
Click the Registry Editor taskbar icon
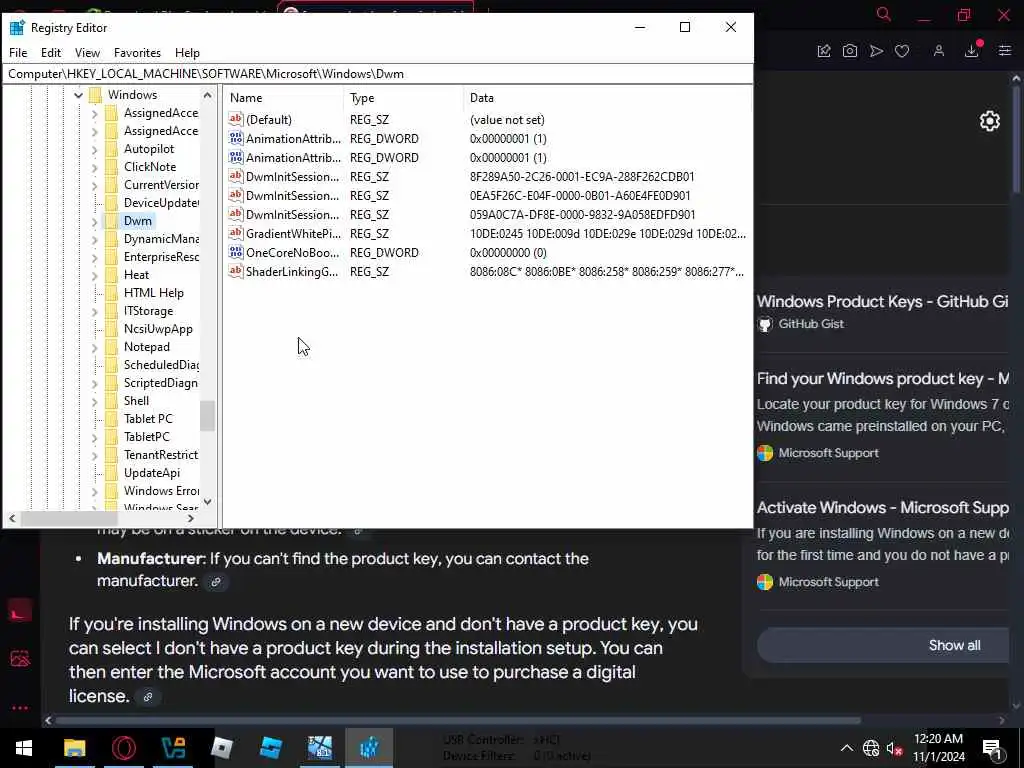pyautogui.click(x=369, y=748)
